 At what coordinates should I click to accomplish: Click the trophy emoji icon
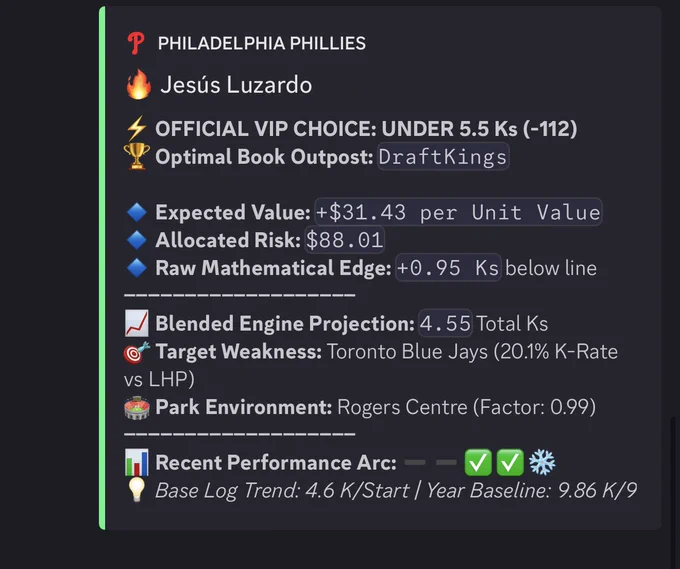click(137, 156)
